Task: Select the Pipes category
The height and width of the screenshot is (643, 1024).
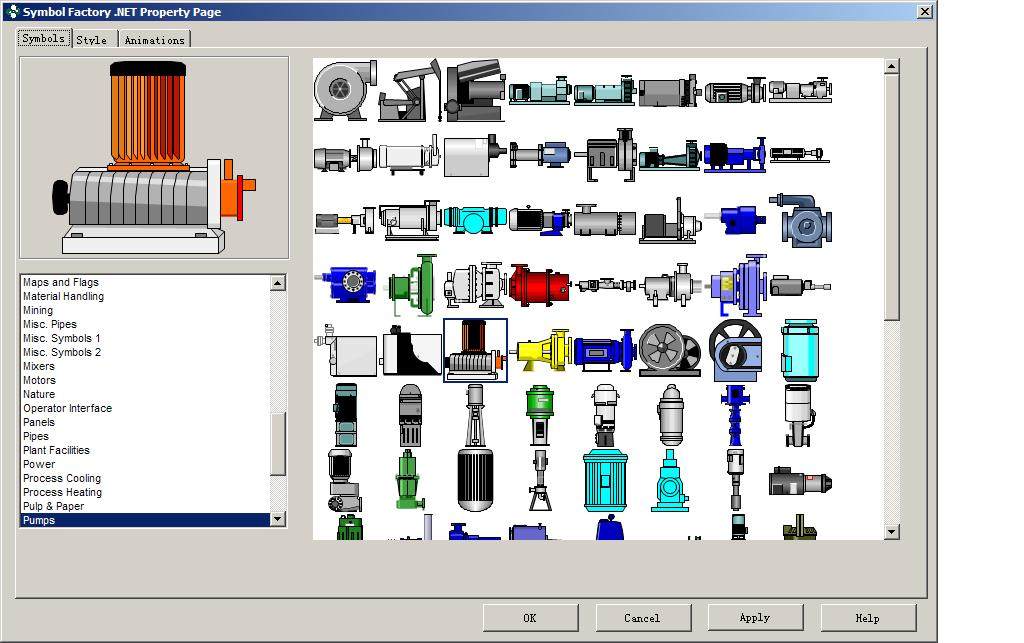Action: pos(35,436)
